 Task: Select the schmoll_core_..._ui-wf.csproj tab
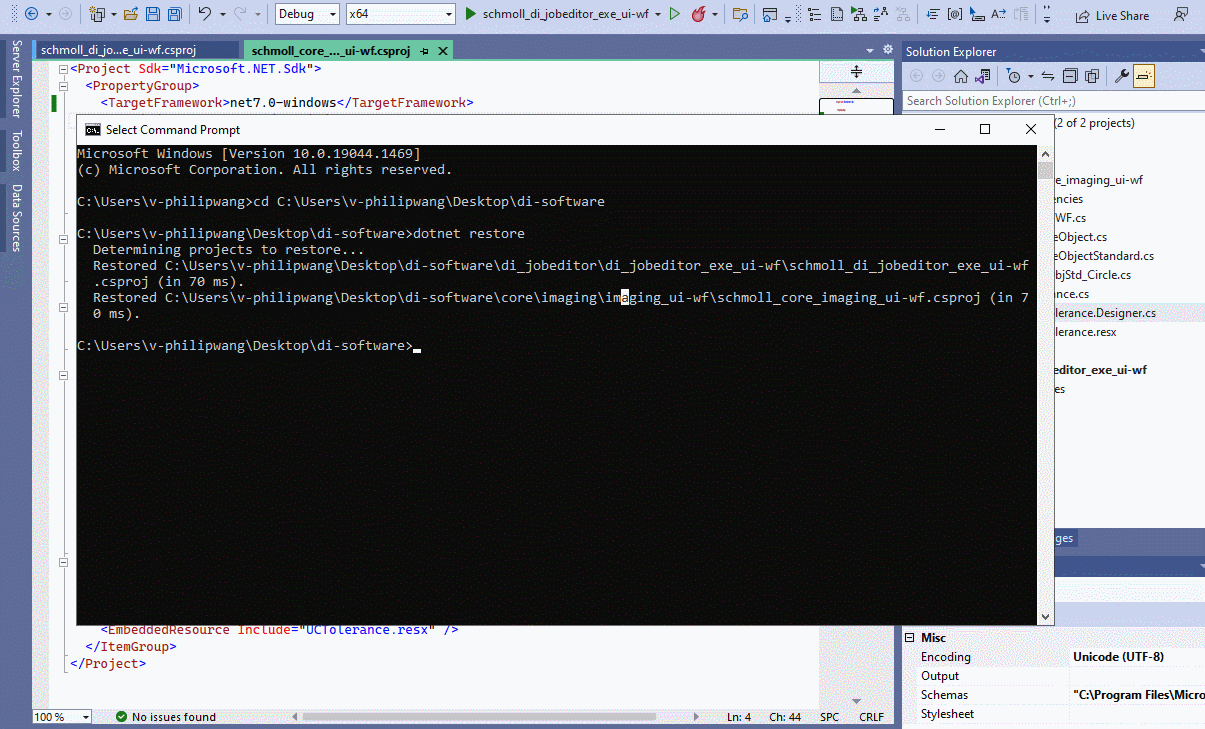[331, 51]
